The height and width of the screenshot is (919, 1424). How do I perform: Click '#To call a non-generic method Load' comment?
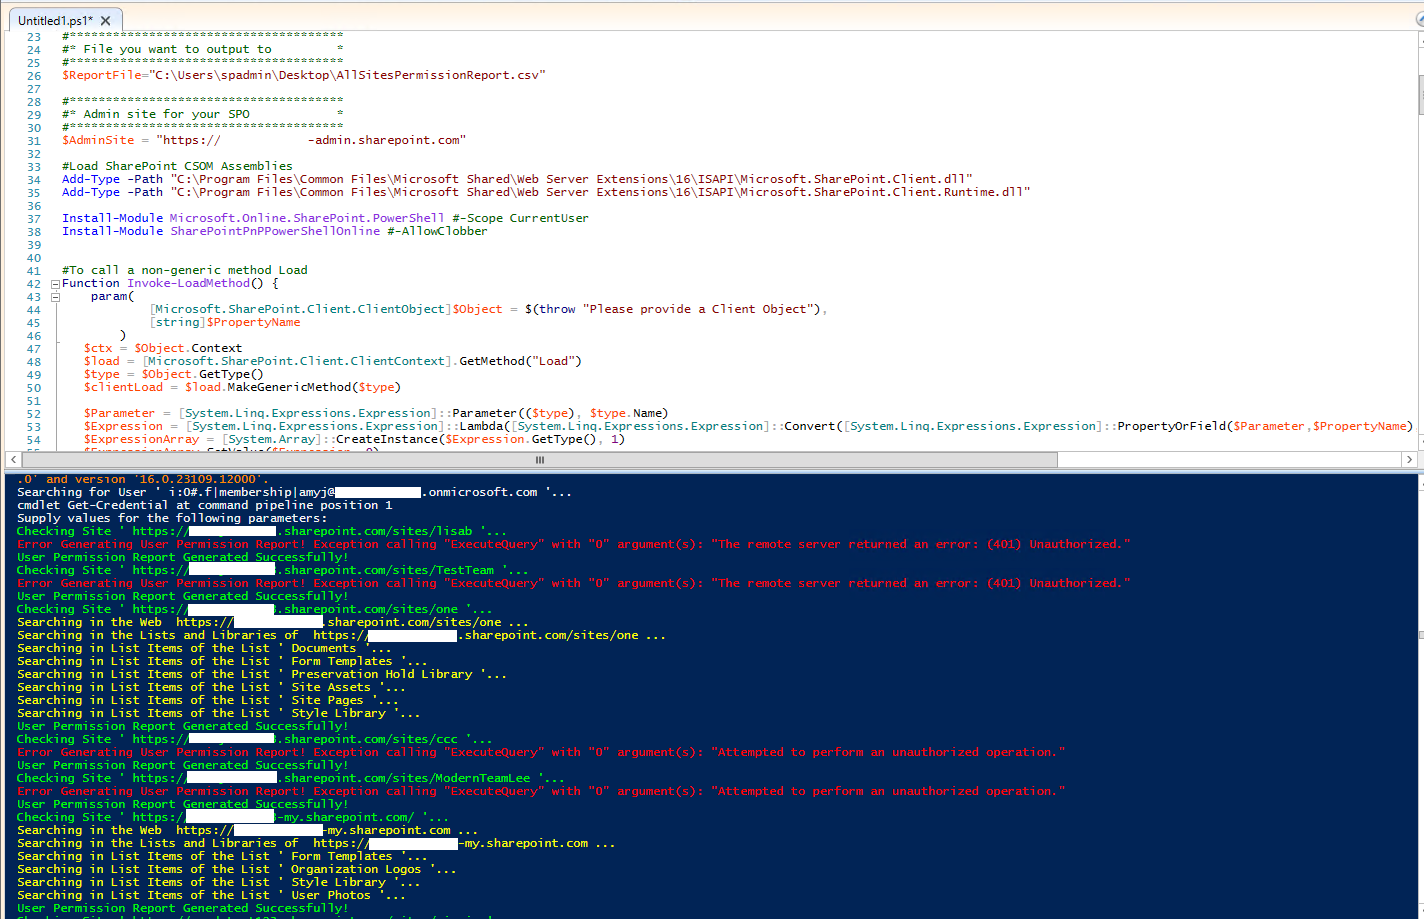(185, 271)
